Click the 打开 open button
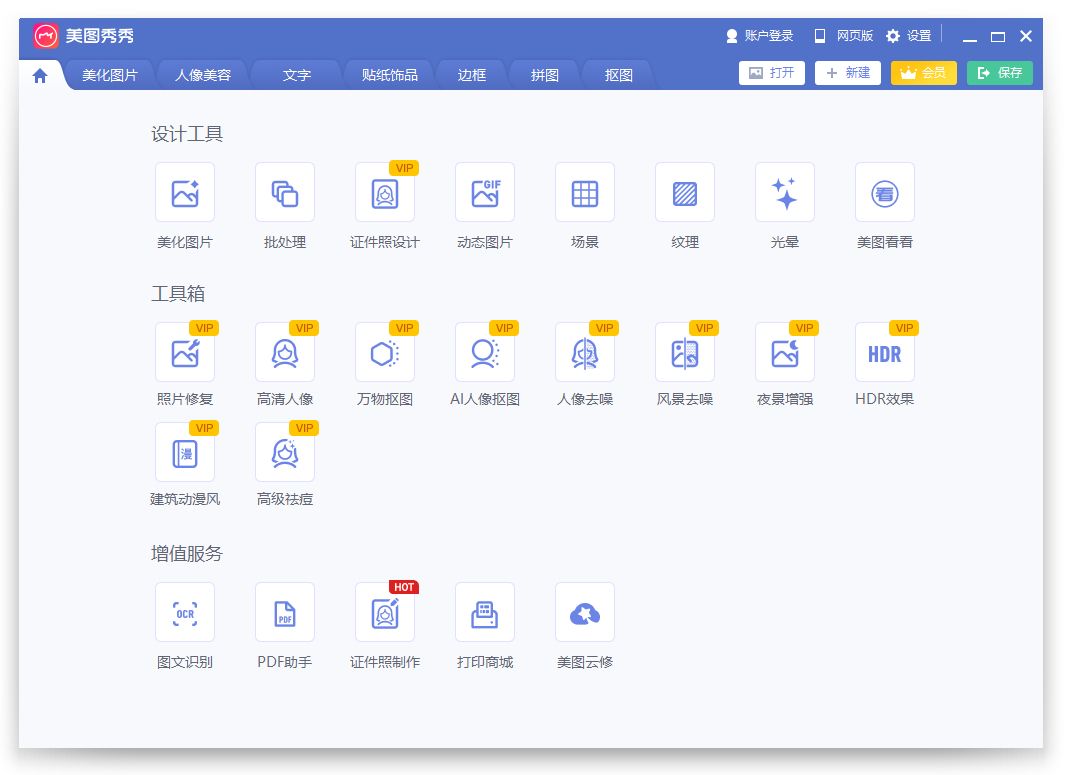 771,72
